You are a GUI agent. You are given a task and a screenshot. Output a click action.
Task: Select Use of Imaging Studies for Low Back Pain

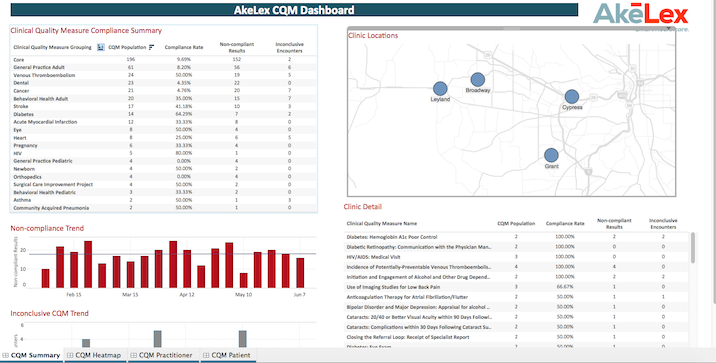click(x=517, y=287)
